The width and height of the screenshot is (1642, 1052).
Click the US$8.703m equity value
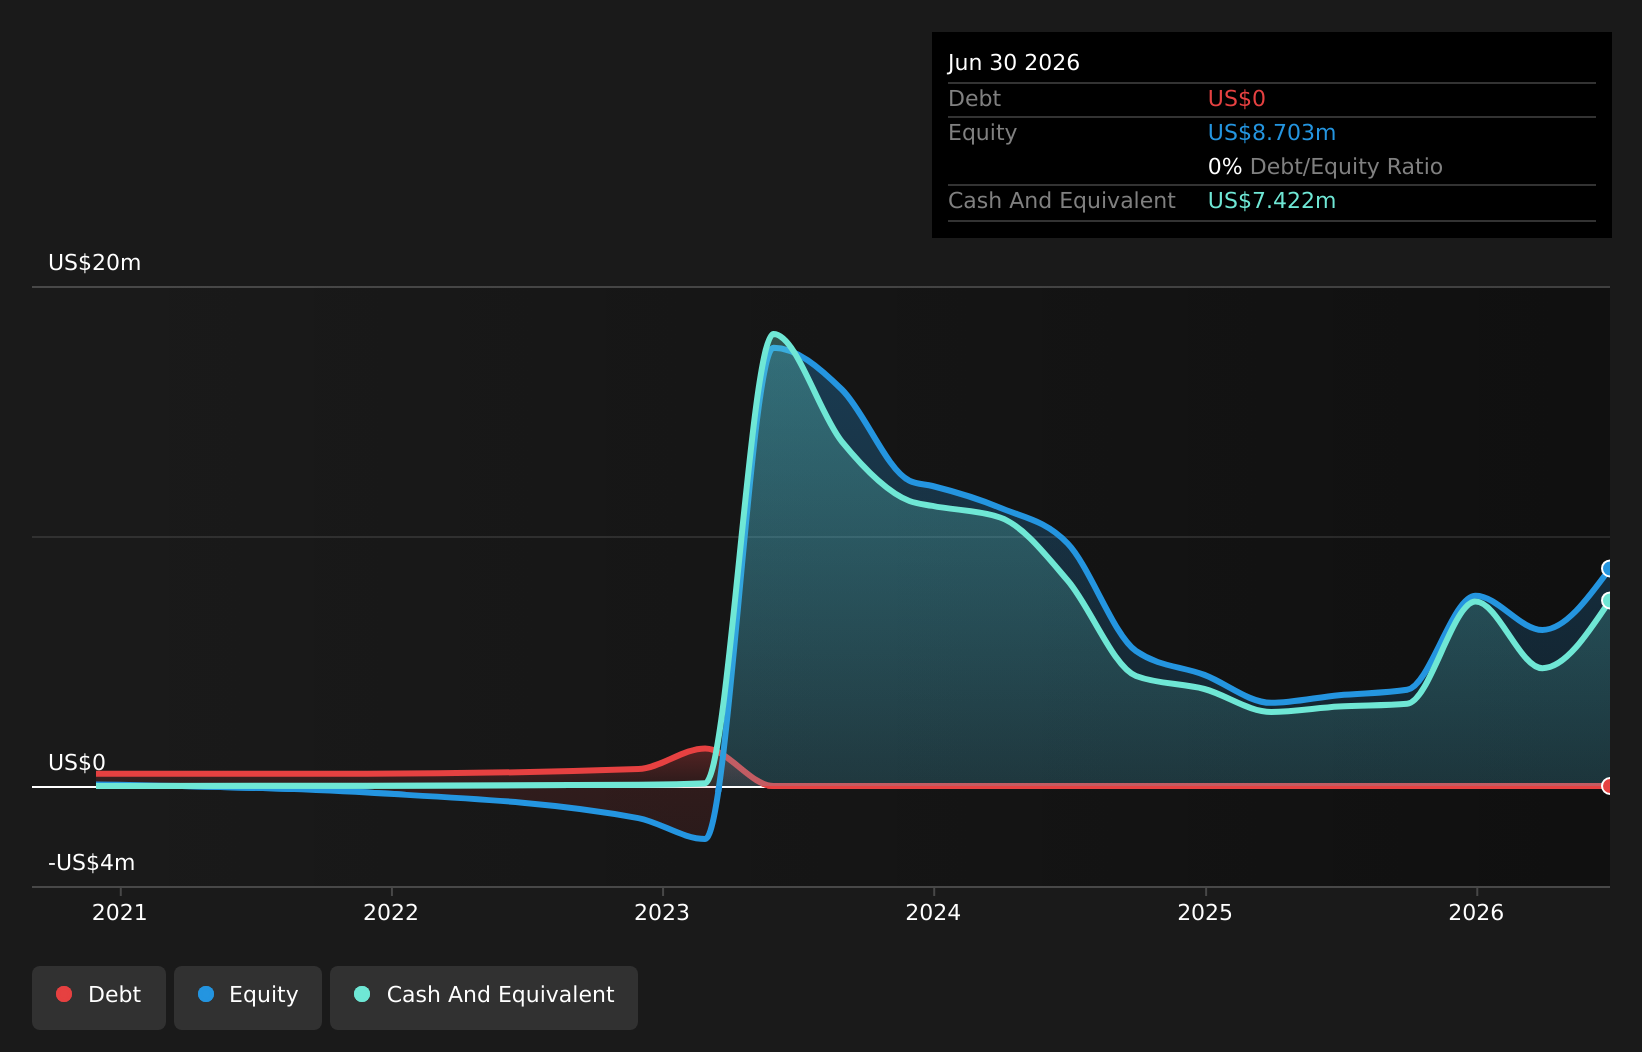1272,133
